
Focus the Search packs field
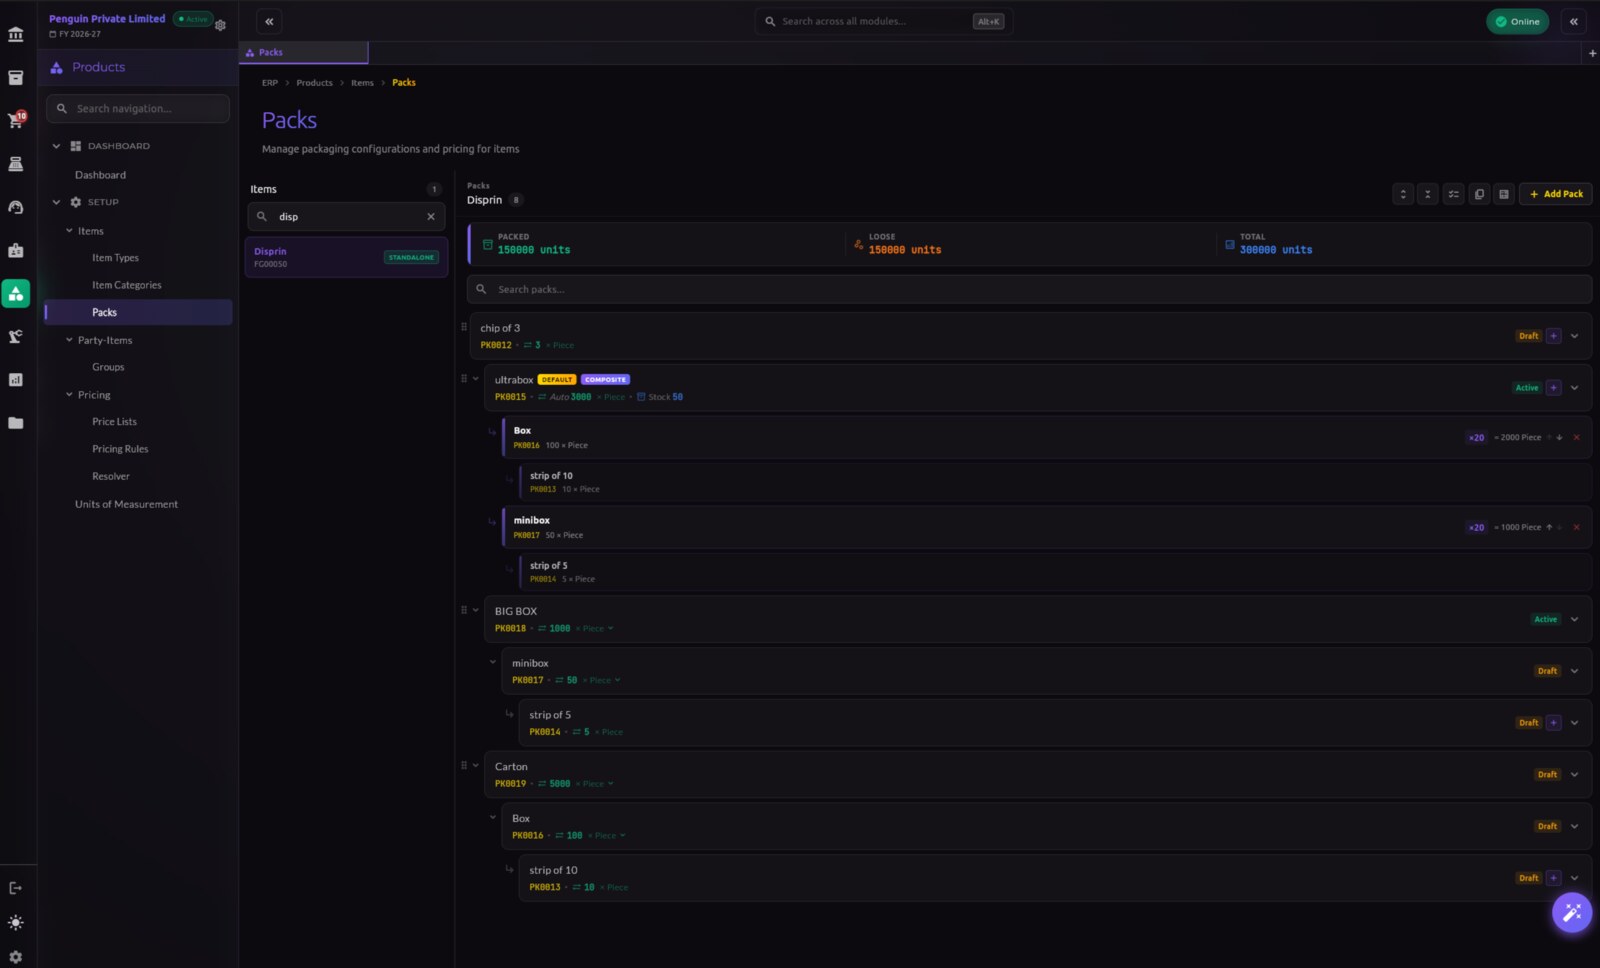click(1029, 290)
